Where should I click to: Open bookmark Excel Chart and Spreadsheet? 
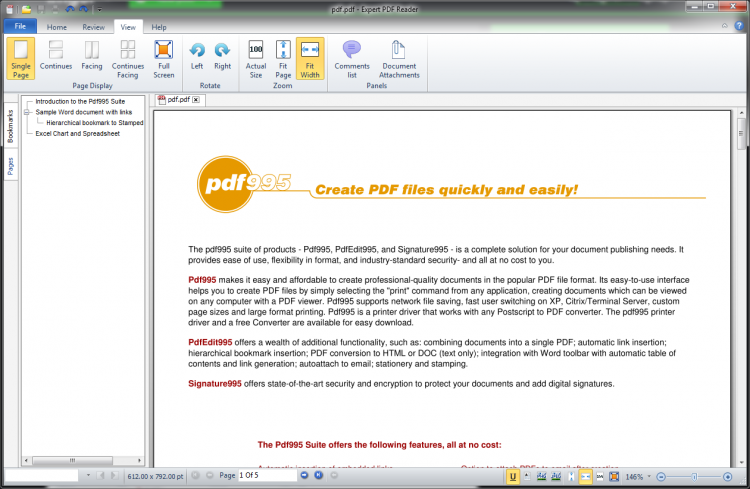[x=77, y=133]
